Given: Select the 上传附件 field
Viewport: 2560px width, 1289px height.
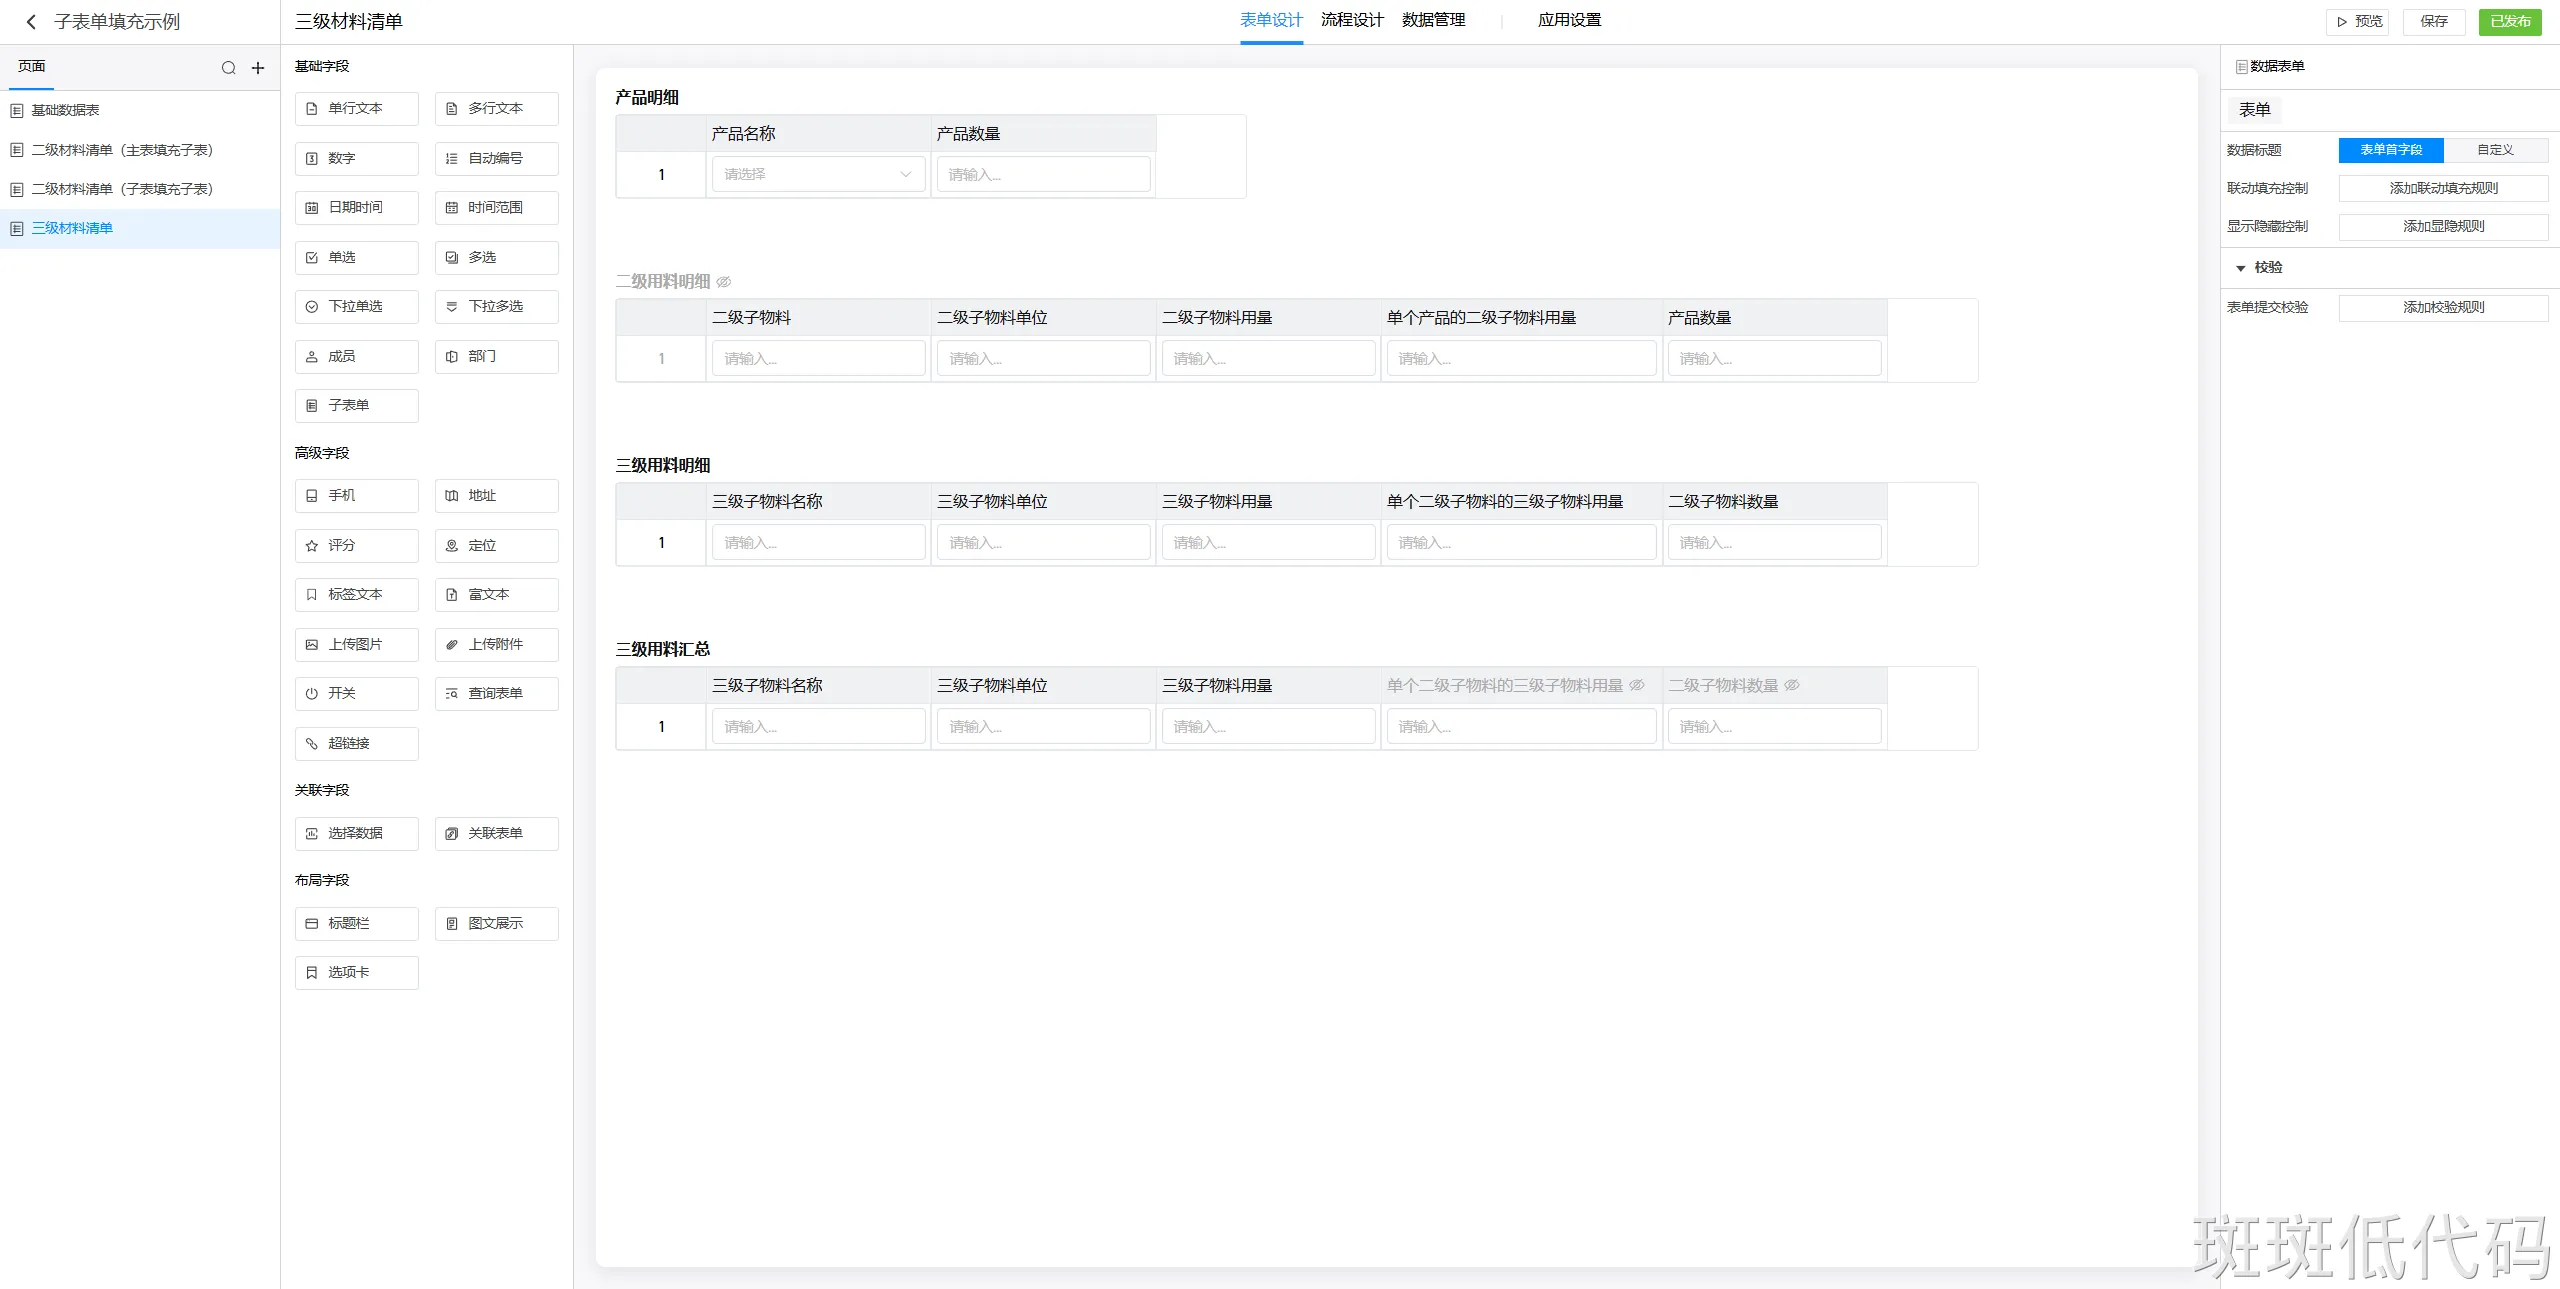Looking at the screenshot, I should point(496,644).
